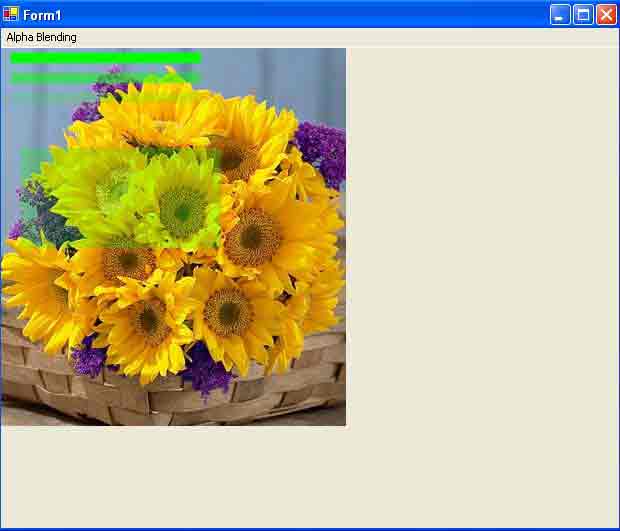Close the Form1 window
Viewport: 620px width, 531px height.
[607, 15]
